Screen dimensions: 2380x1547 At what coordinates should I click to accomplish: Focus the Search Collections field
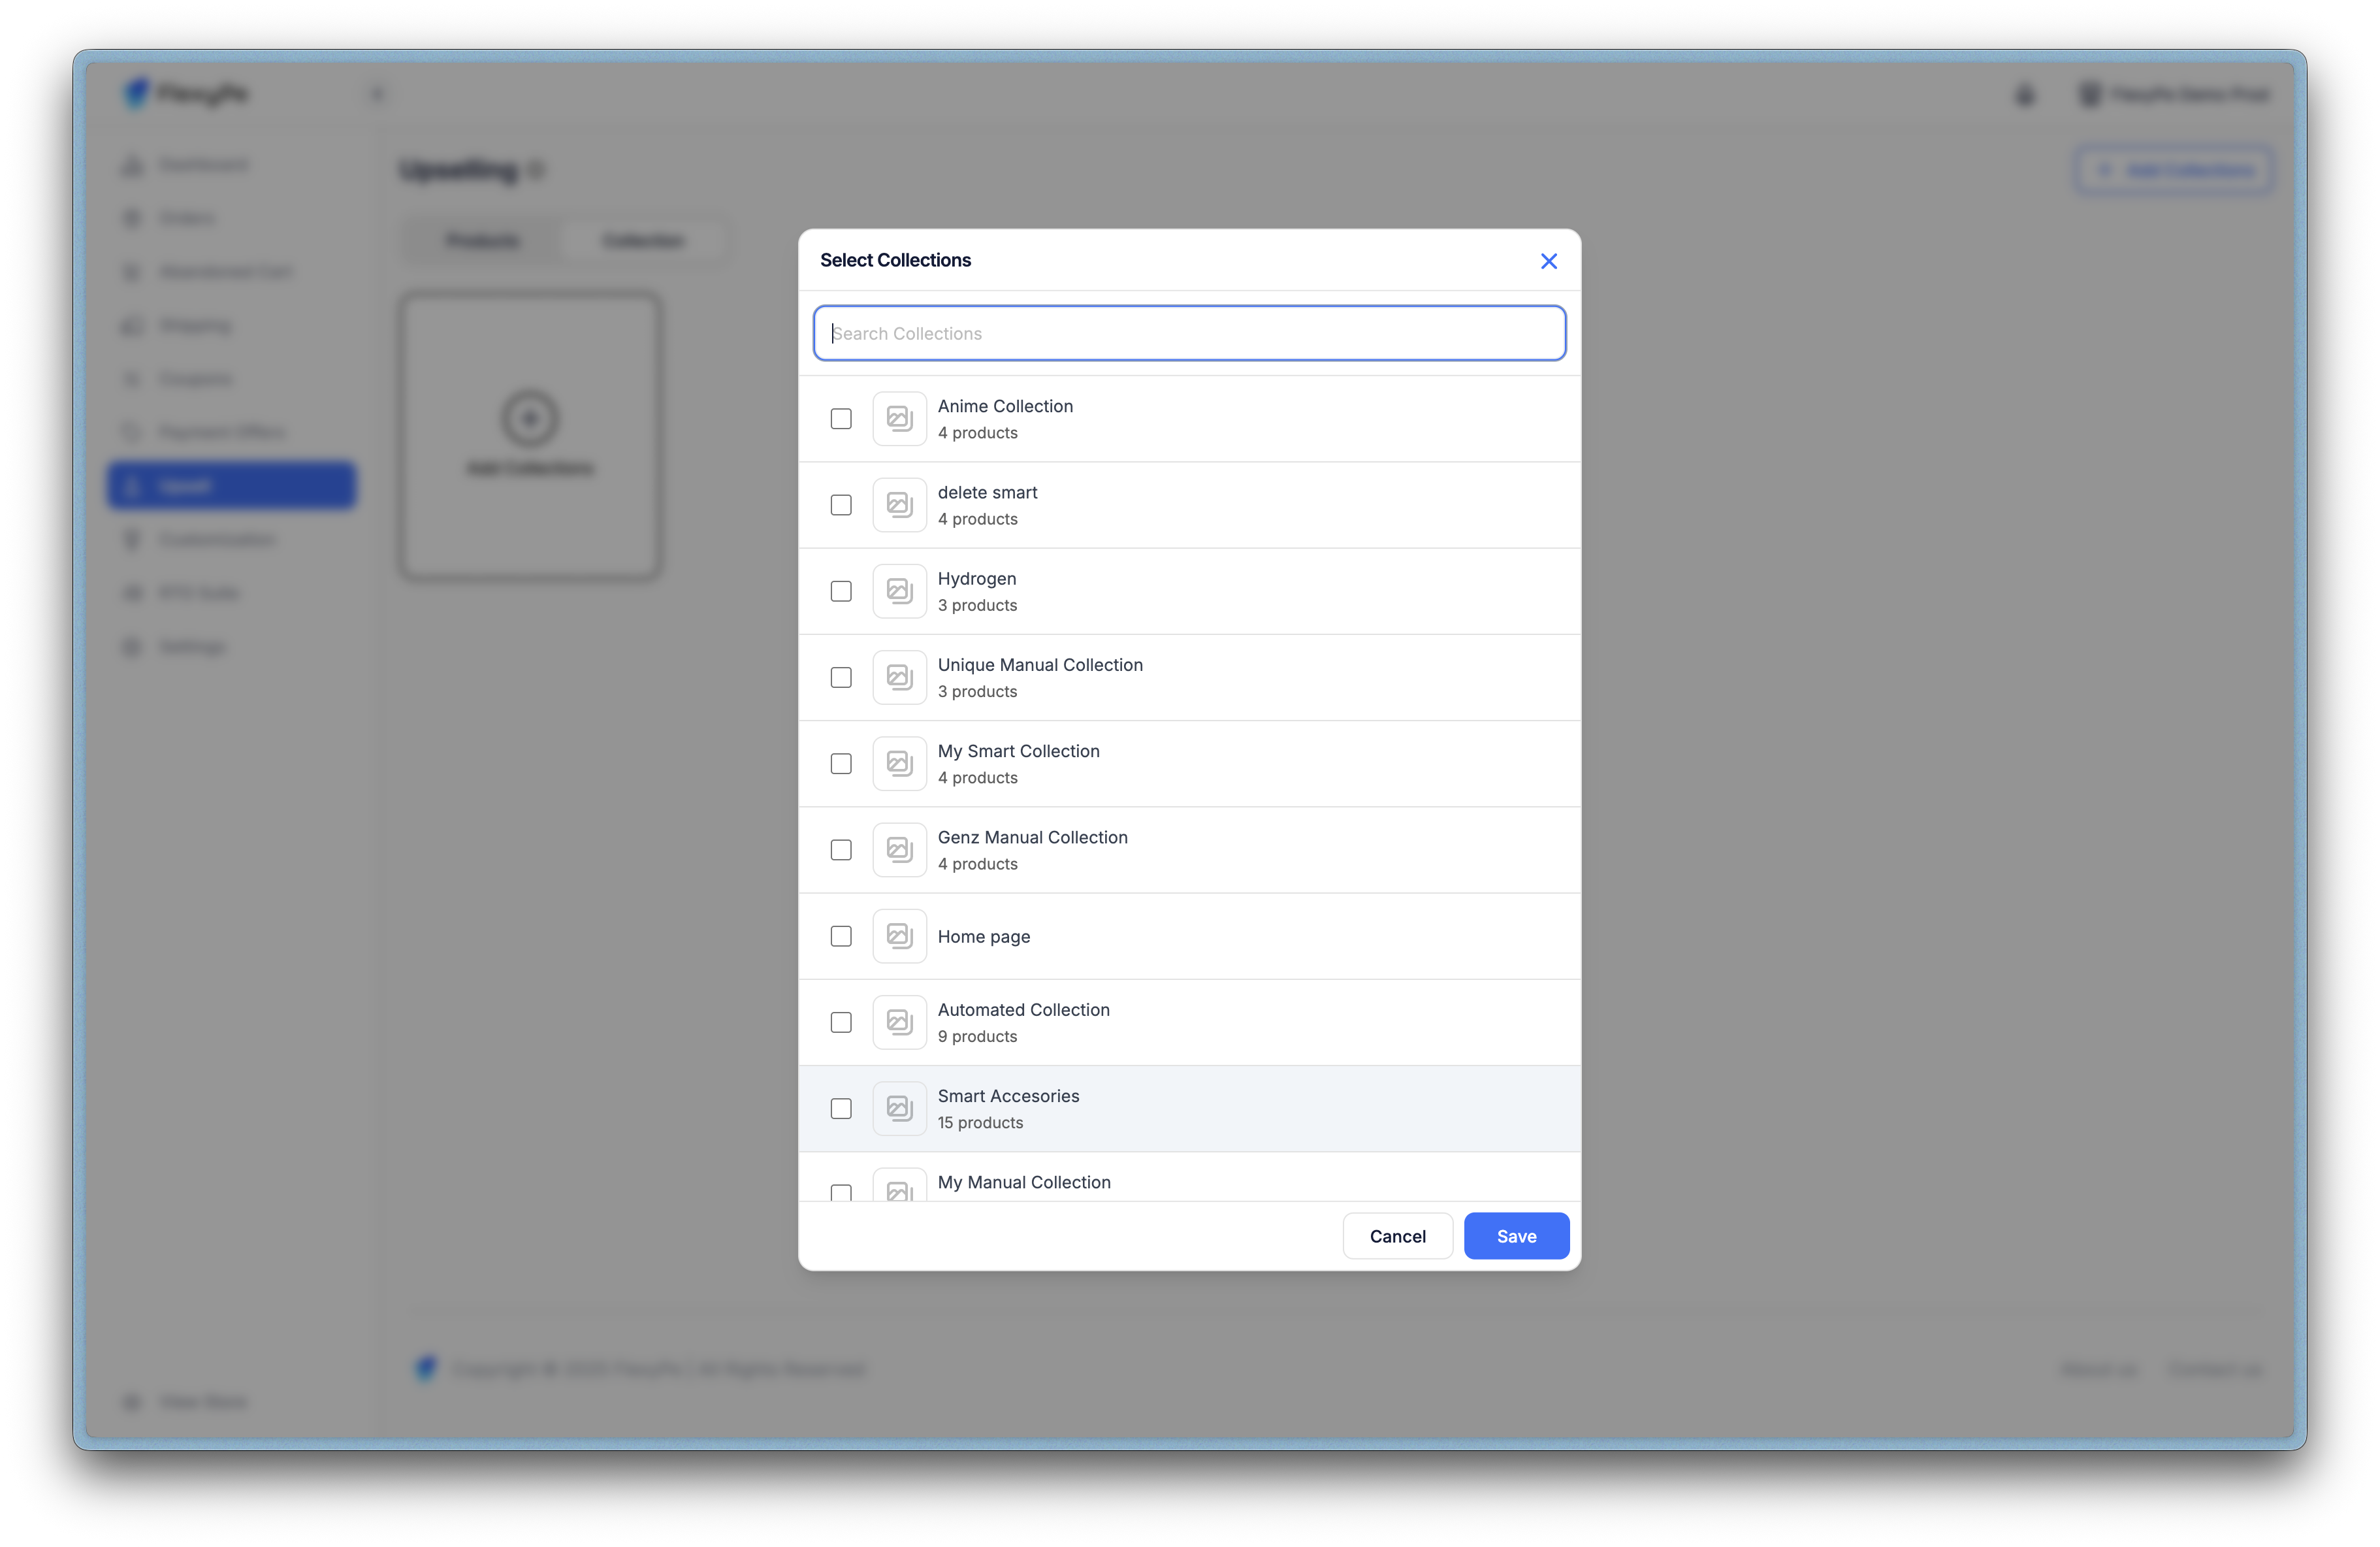1189,333
